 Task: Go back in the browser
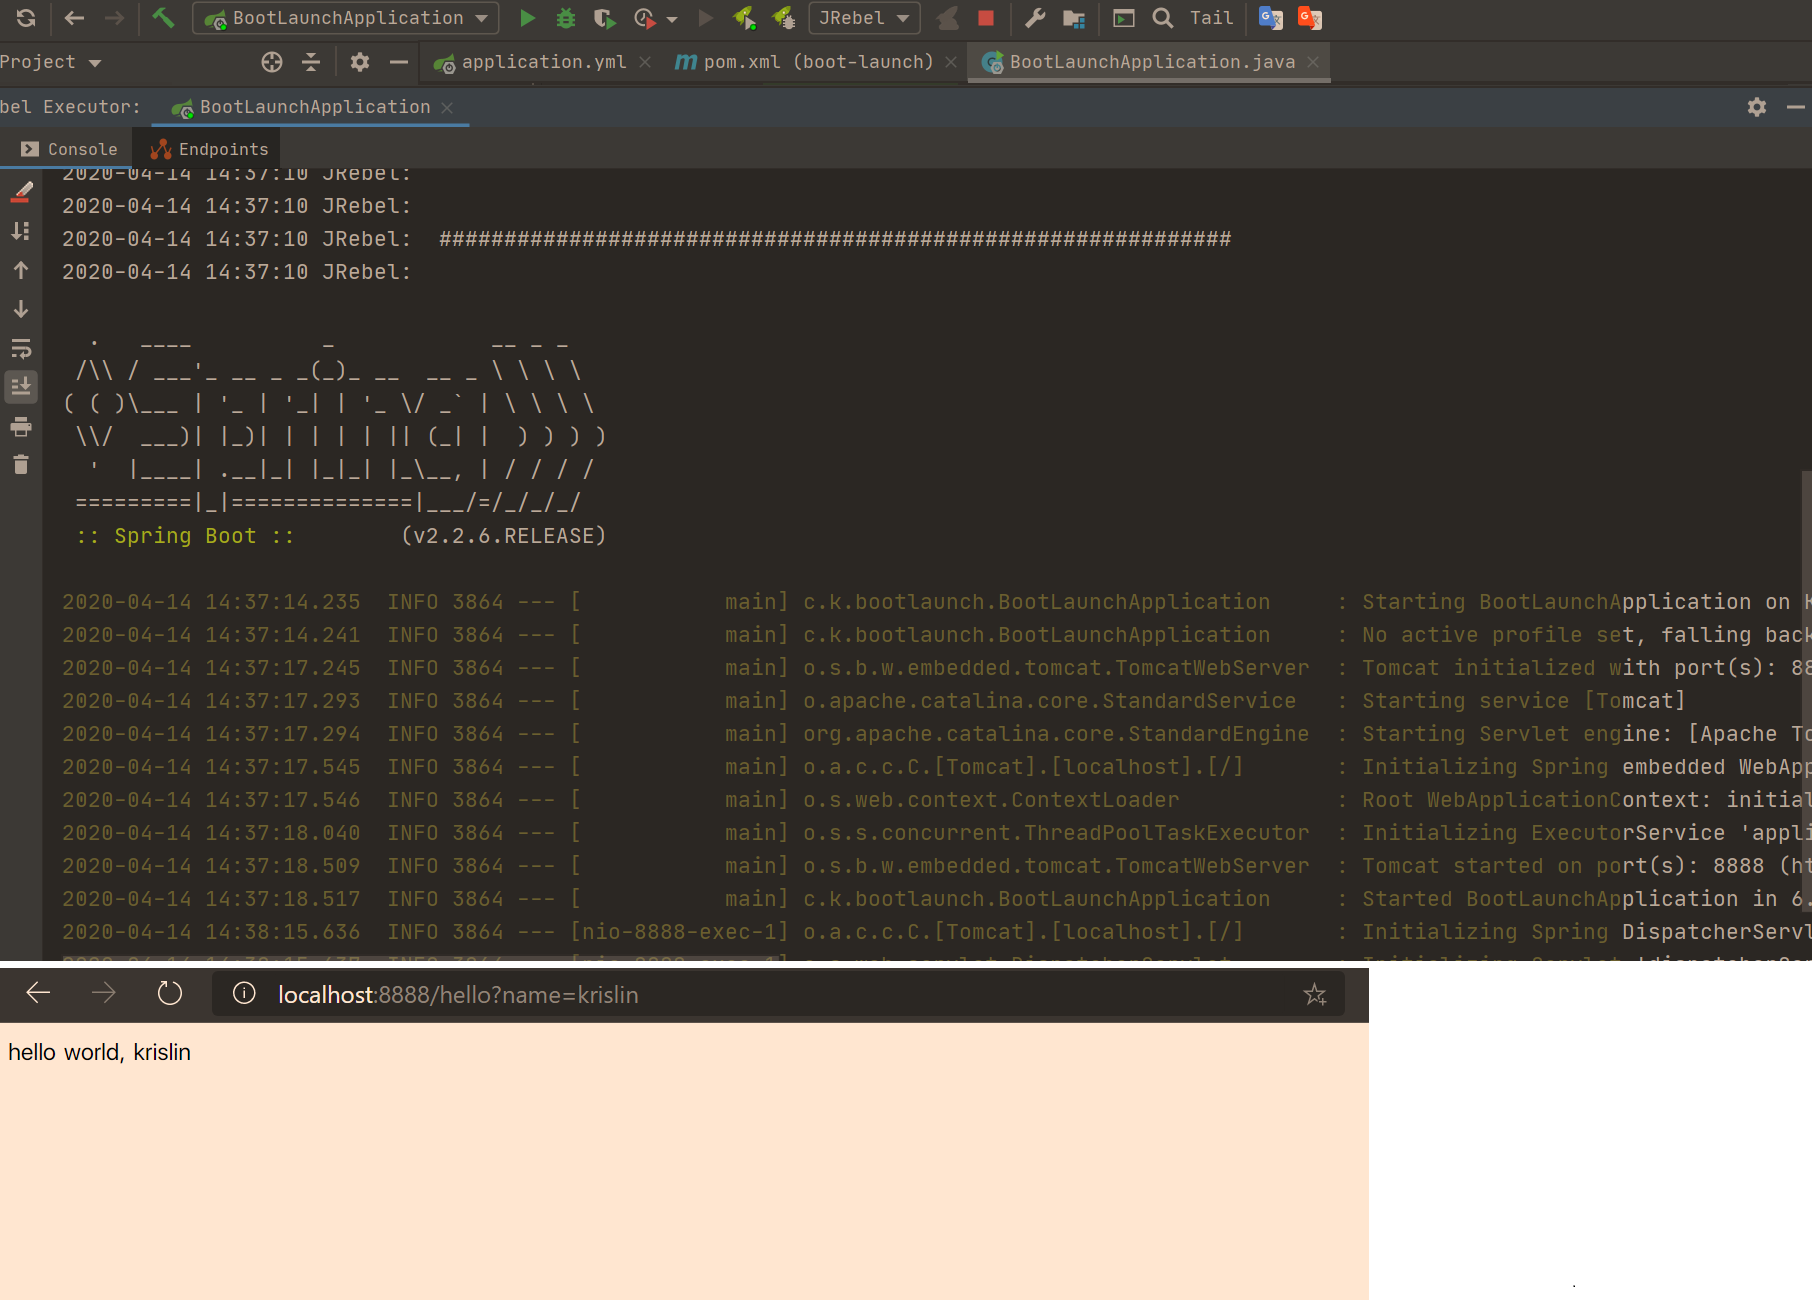click(38, 993)
